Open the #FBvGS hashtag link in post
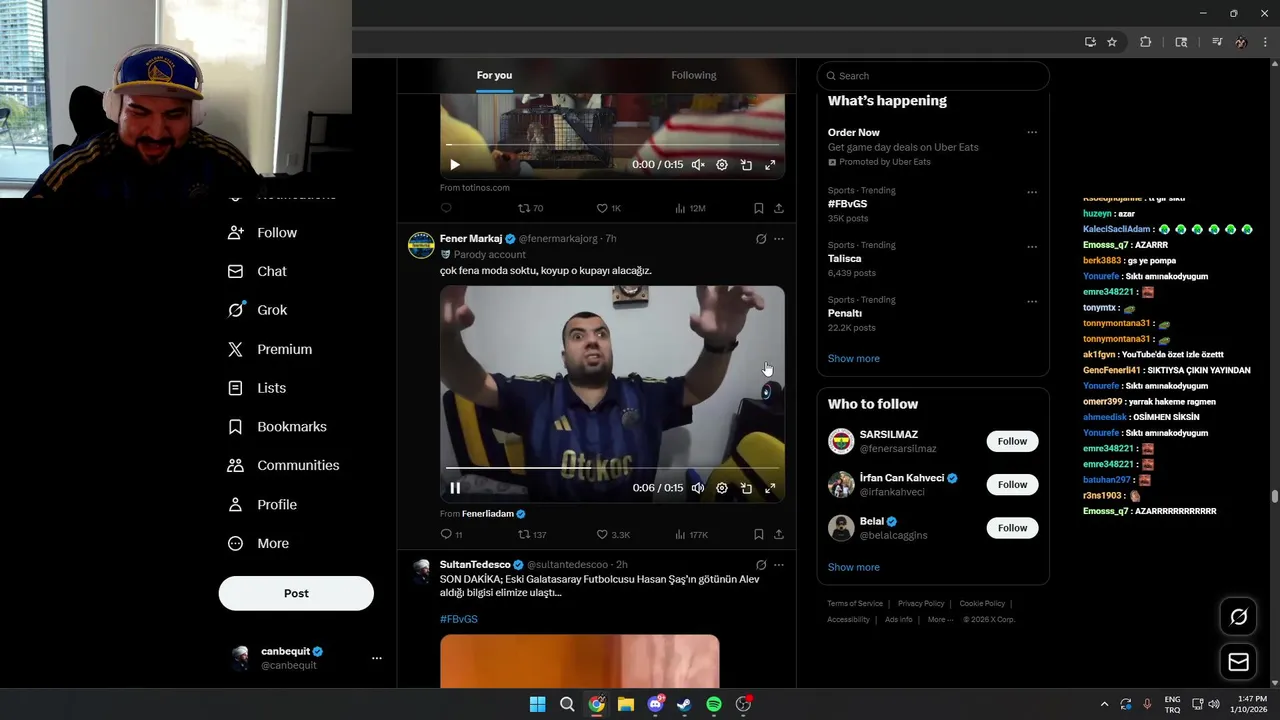1280x720 pixels. [x=459, y=619]
